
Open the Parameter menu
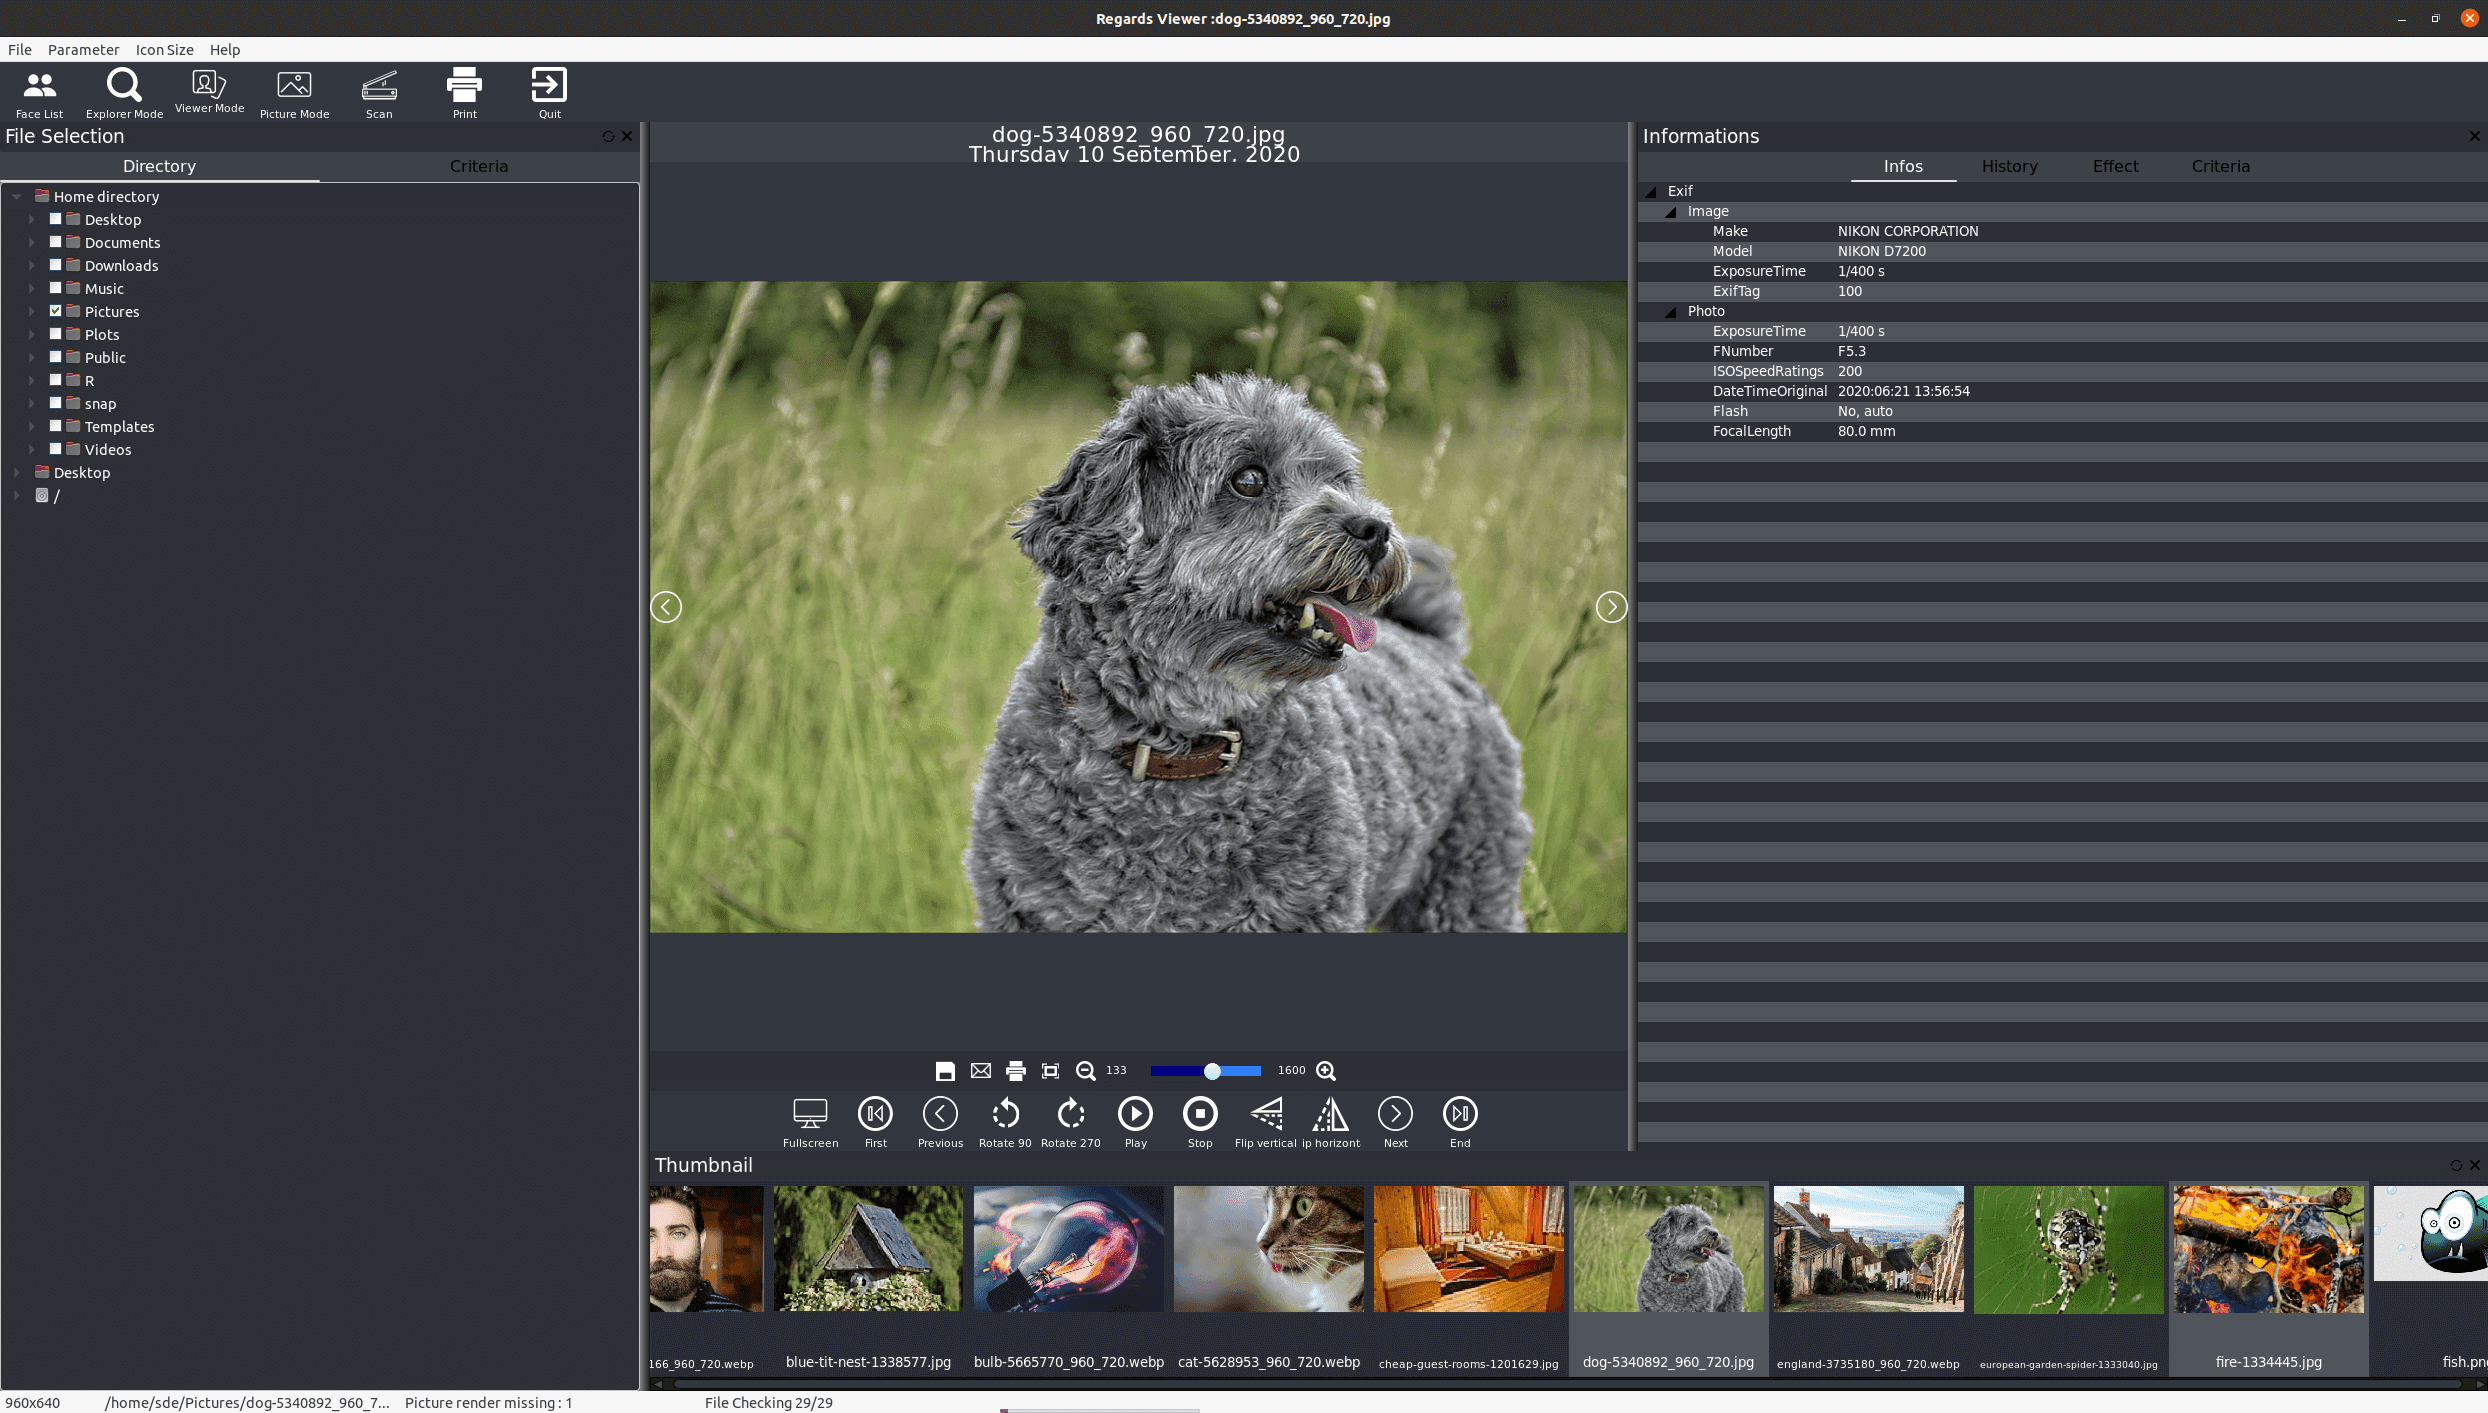[83, 49]
